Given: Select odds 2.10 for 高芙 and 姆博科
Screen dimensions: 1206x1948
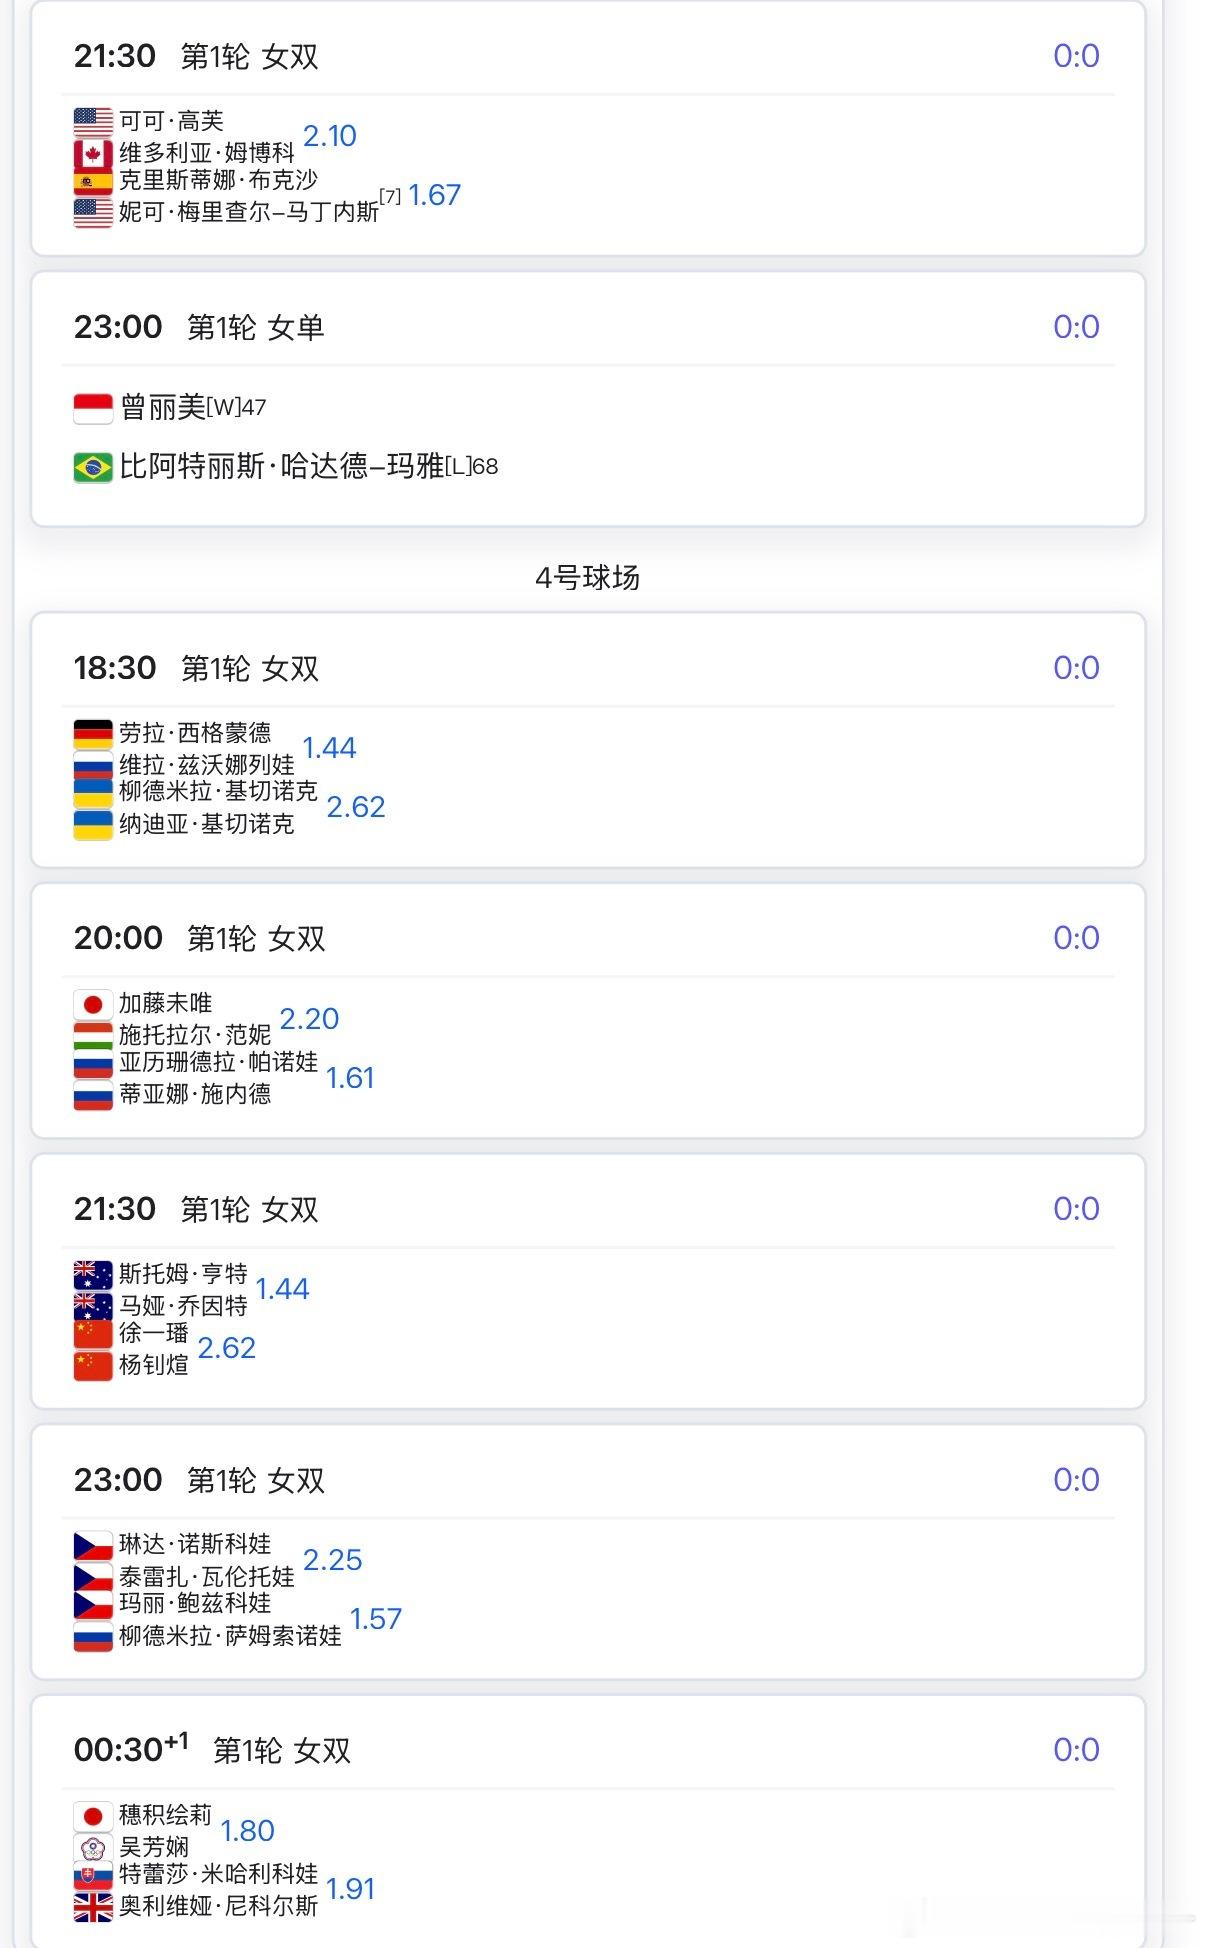Looking at the screenshot, I should pos(330,136).
